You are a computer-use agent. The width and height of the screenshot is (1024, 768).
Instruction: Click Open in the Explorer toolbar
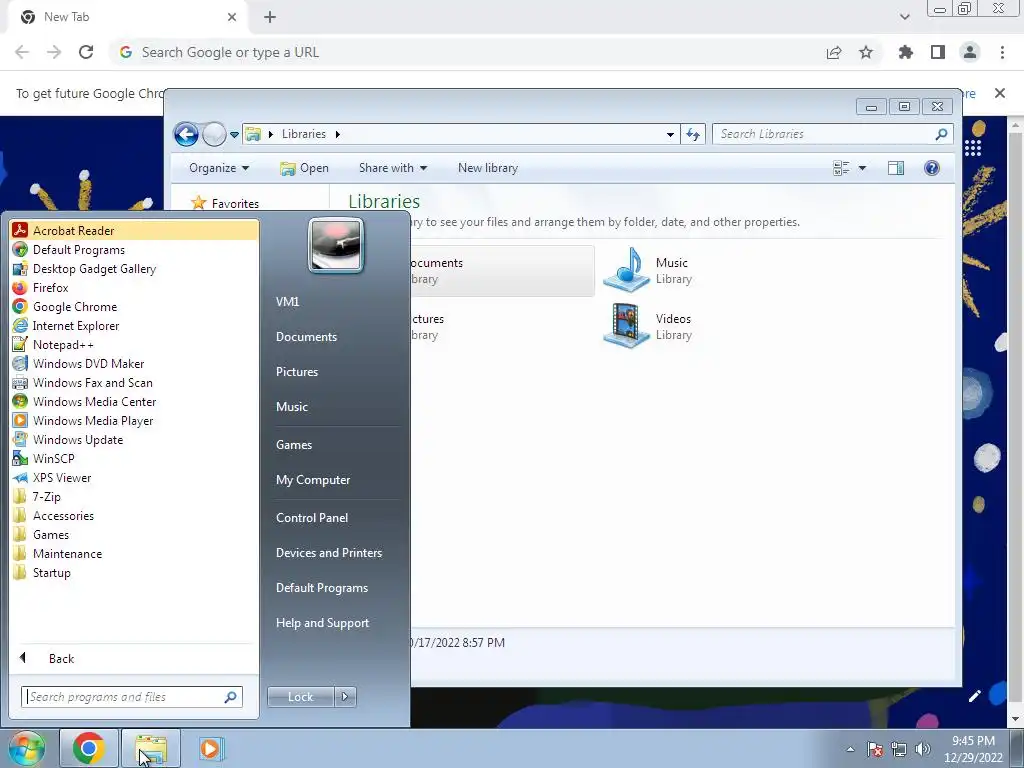pos(304,168)
